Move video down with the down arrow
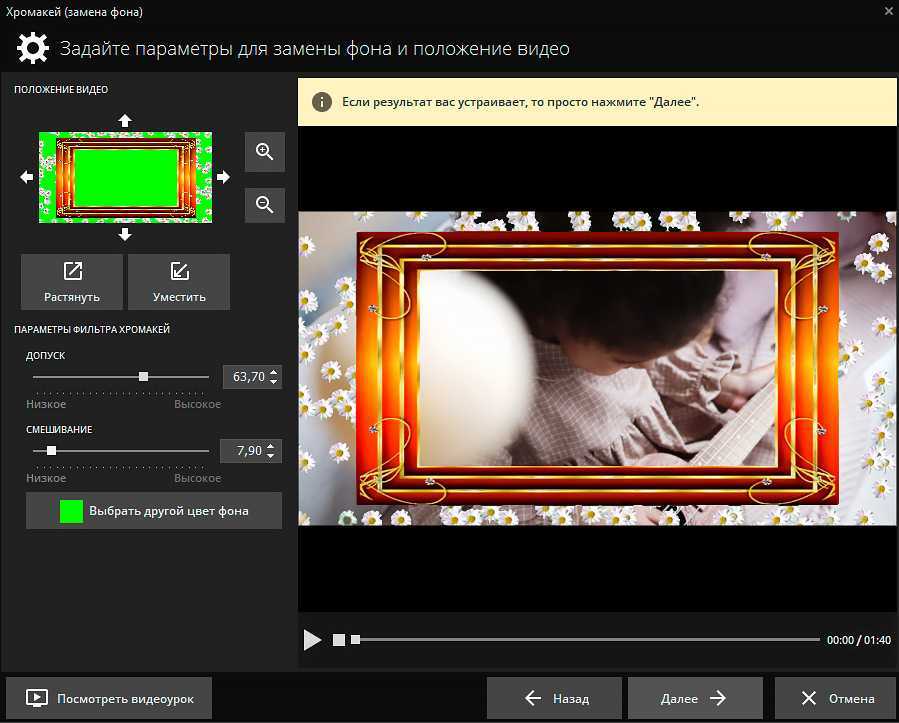 125,234
